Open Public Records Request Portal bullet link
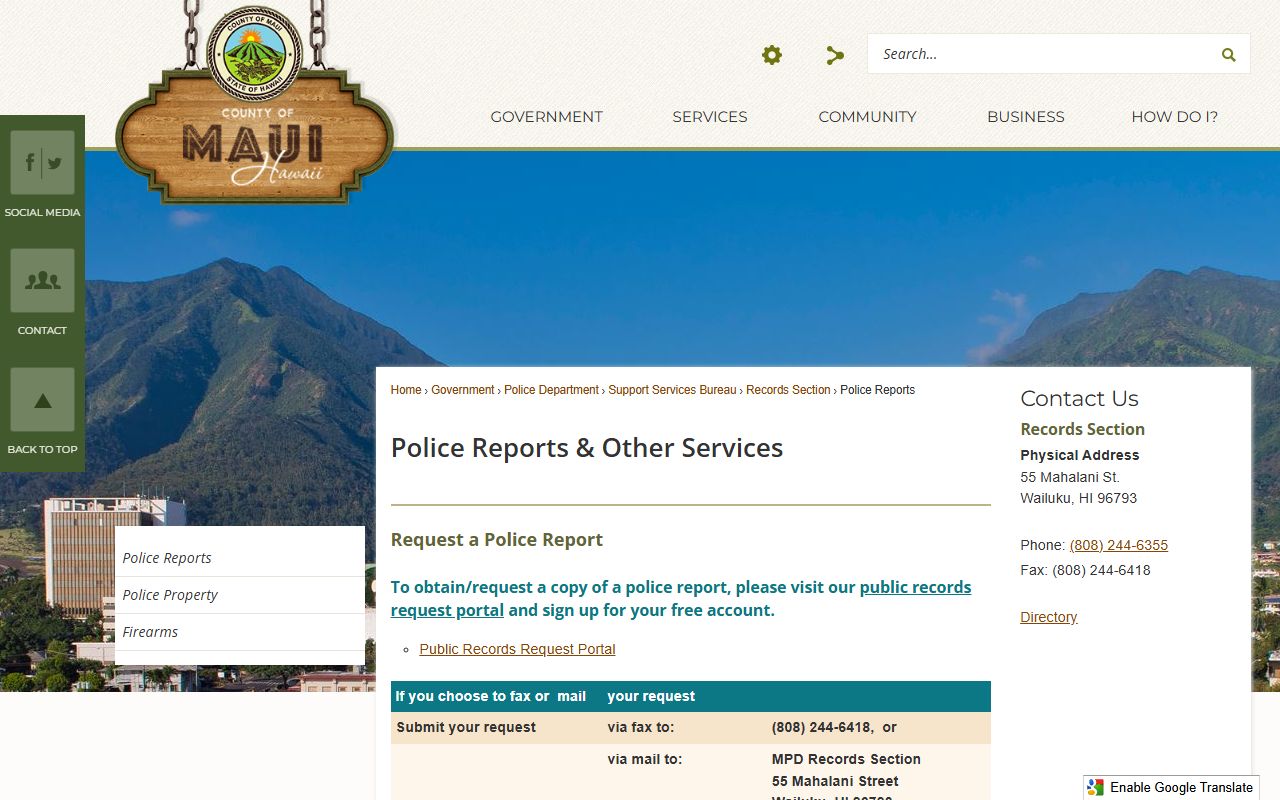This screenshot has height=800, width=1280. coord(517,649)
